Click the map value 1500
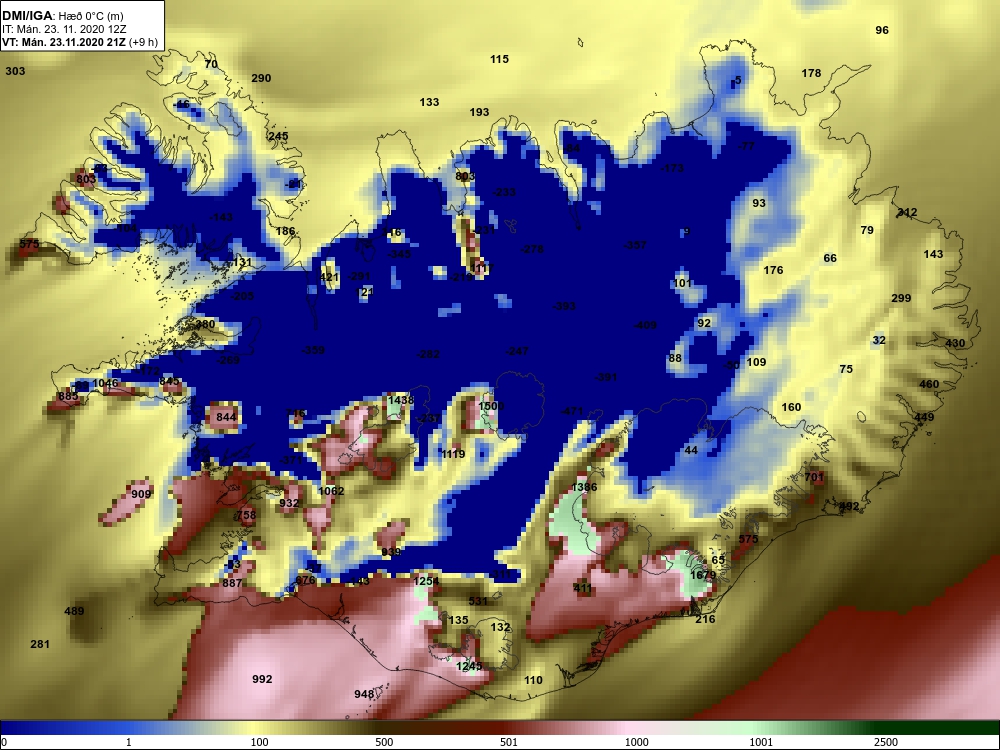The height and width of the screenshot is (750, 1000). tap(490, 406)
